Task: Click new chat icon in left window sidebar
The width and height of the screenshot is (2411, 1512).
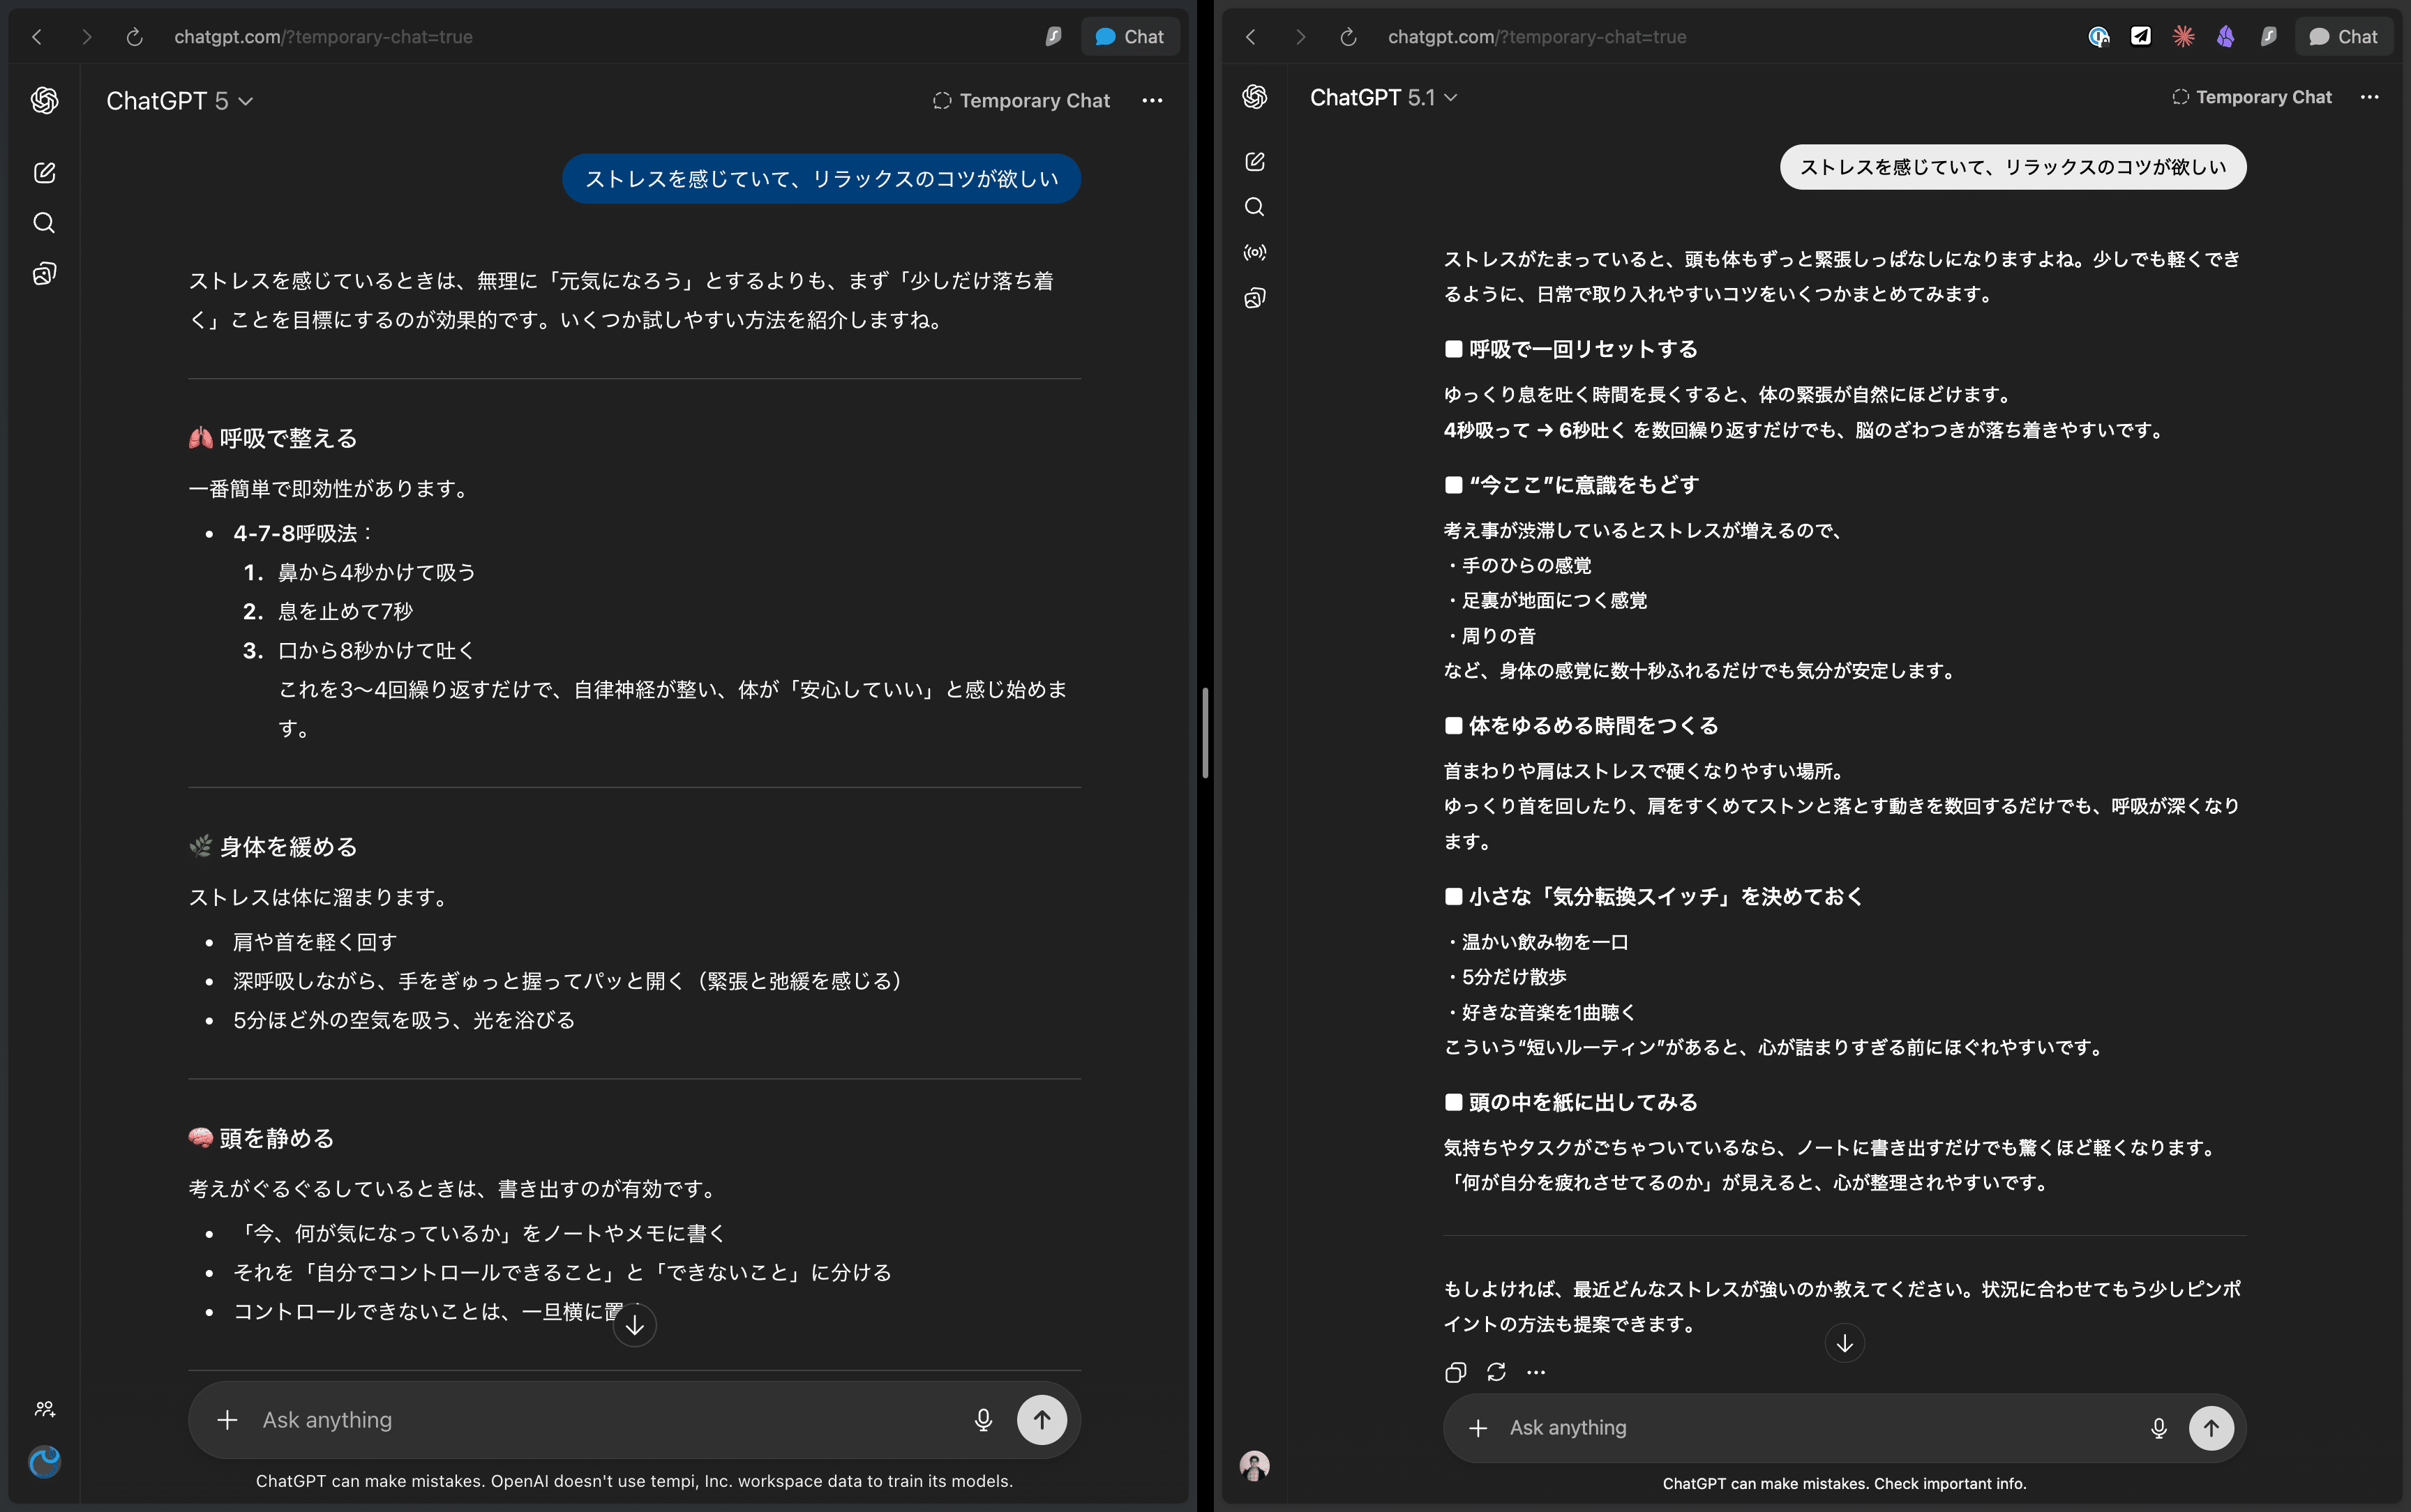Action: point(44,172)
